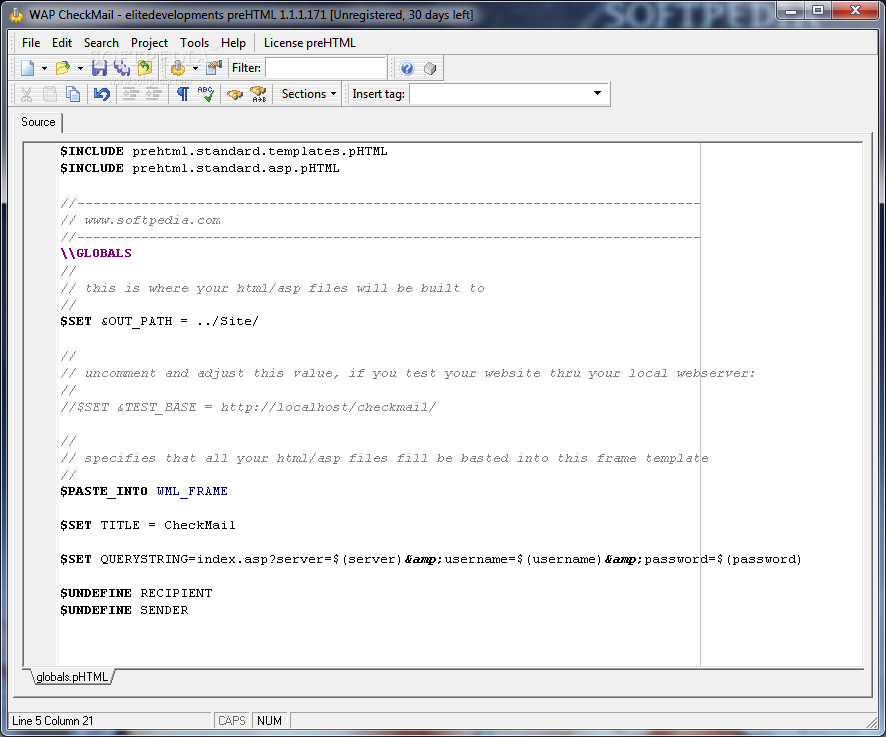This screenshot has height=737, width=886.
Task: Click the Decrease indent icon
Action: click(x=131, y=94)
